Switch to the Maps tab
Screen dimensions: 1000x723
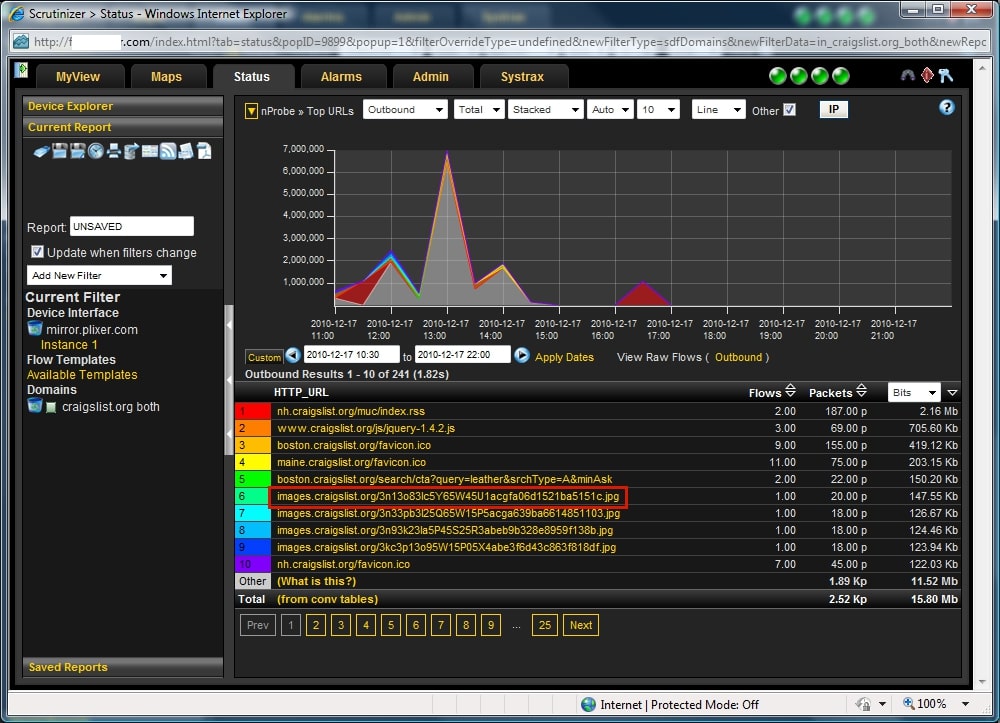[x=167, y=76]
